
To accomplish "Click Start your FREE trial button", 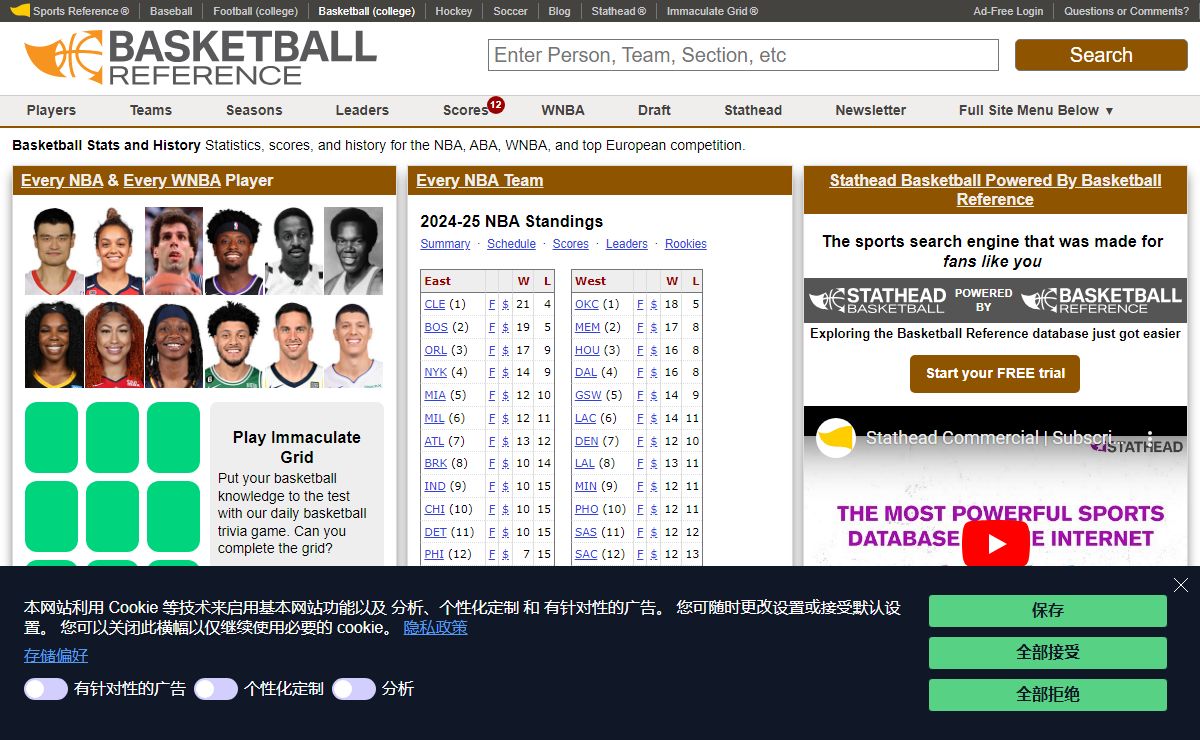I will [995, 373].
